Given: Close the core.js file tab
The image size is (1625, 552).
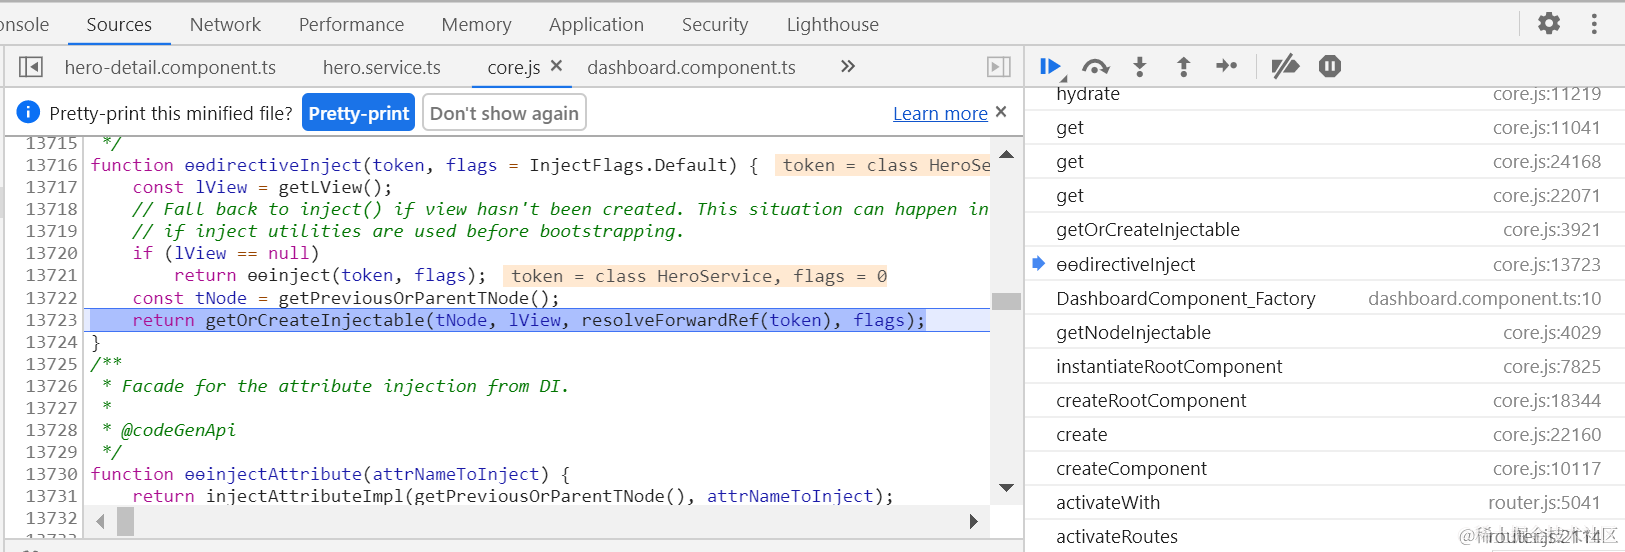Looking at the screenshot, I should coord(557,66).
